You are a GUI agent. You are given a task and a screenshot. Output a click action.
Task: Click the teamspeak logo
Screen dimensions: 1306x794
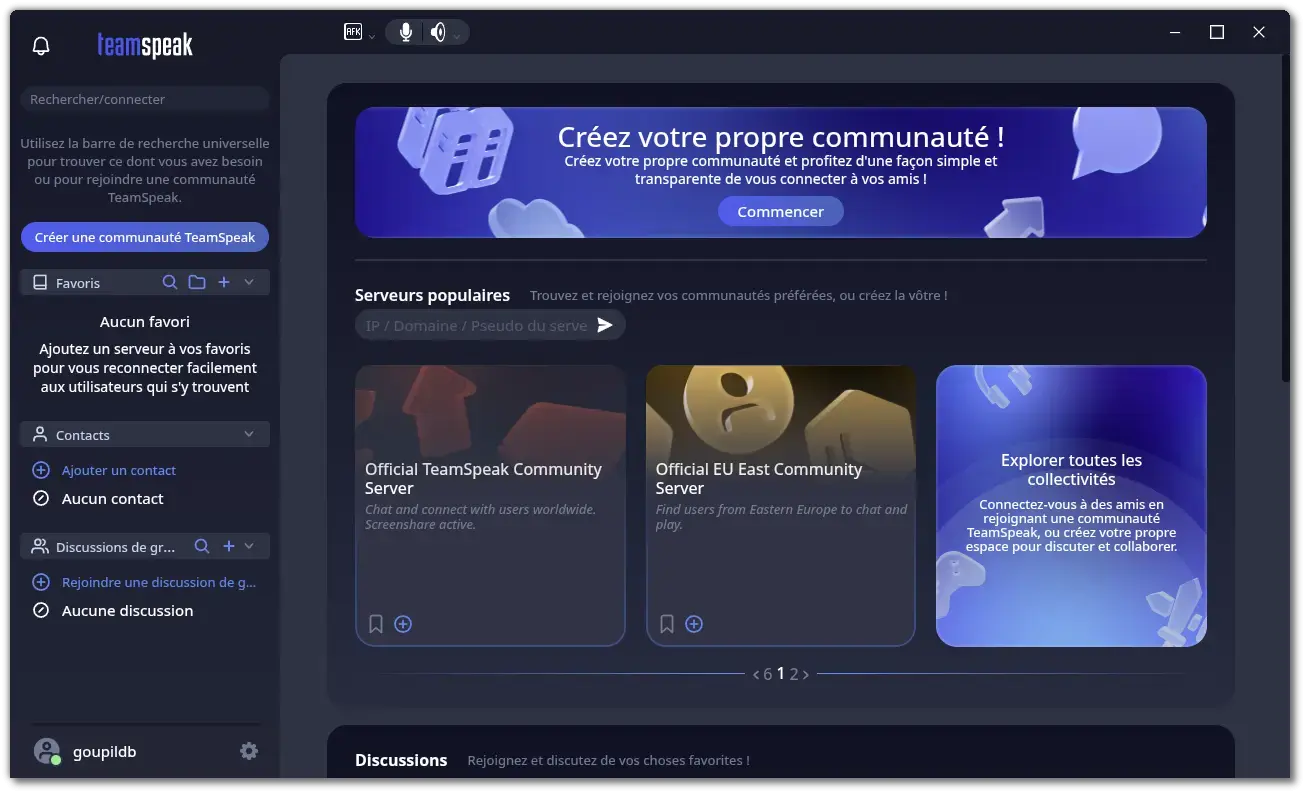pos(145,45)
